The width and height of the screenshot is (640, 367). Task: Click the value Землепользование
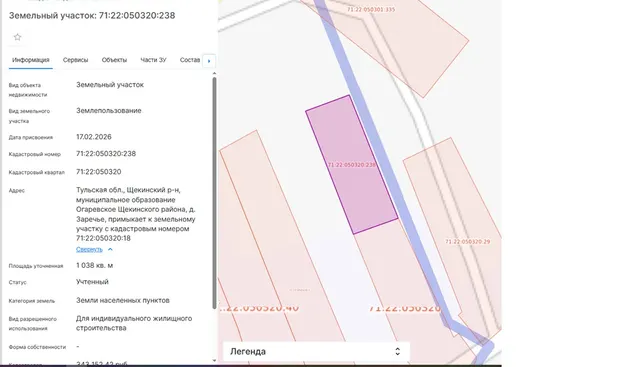click(109, 111)
